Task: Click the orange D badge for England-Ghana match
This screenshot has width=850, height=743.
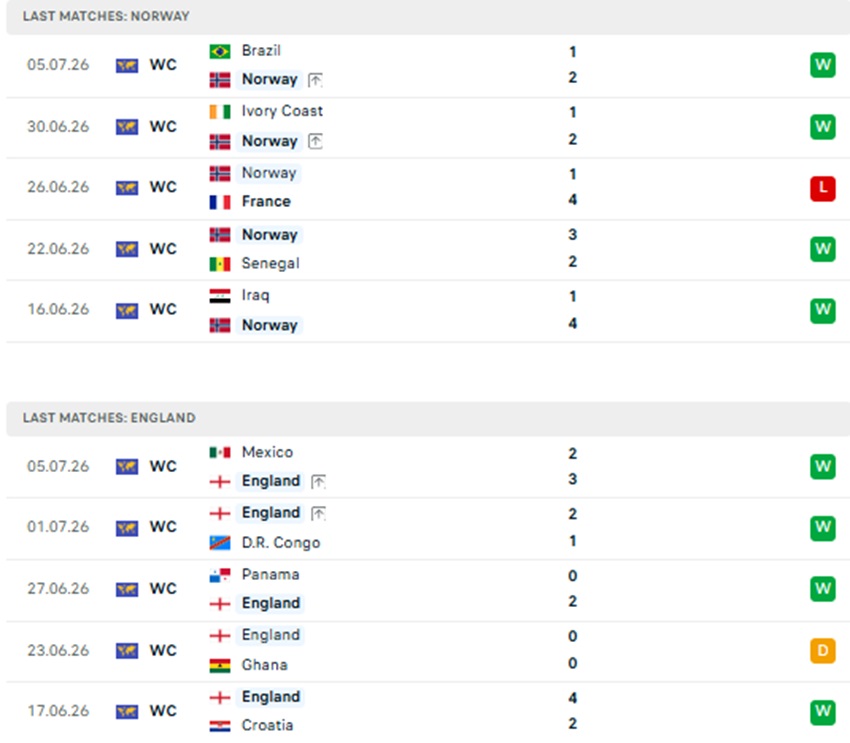Action: [822, 650]
